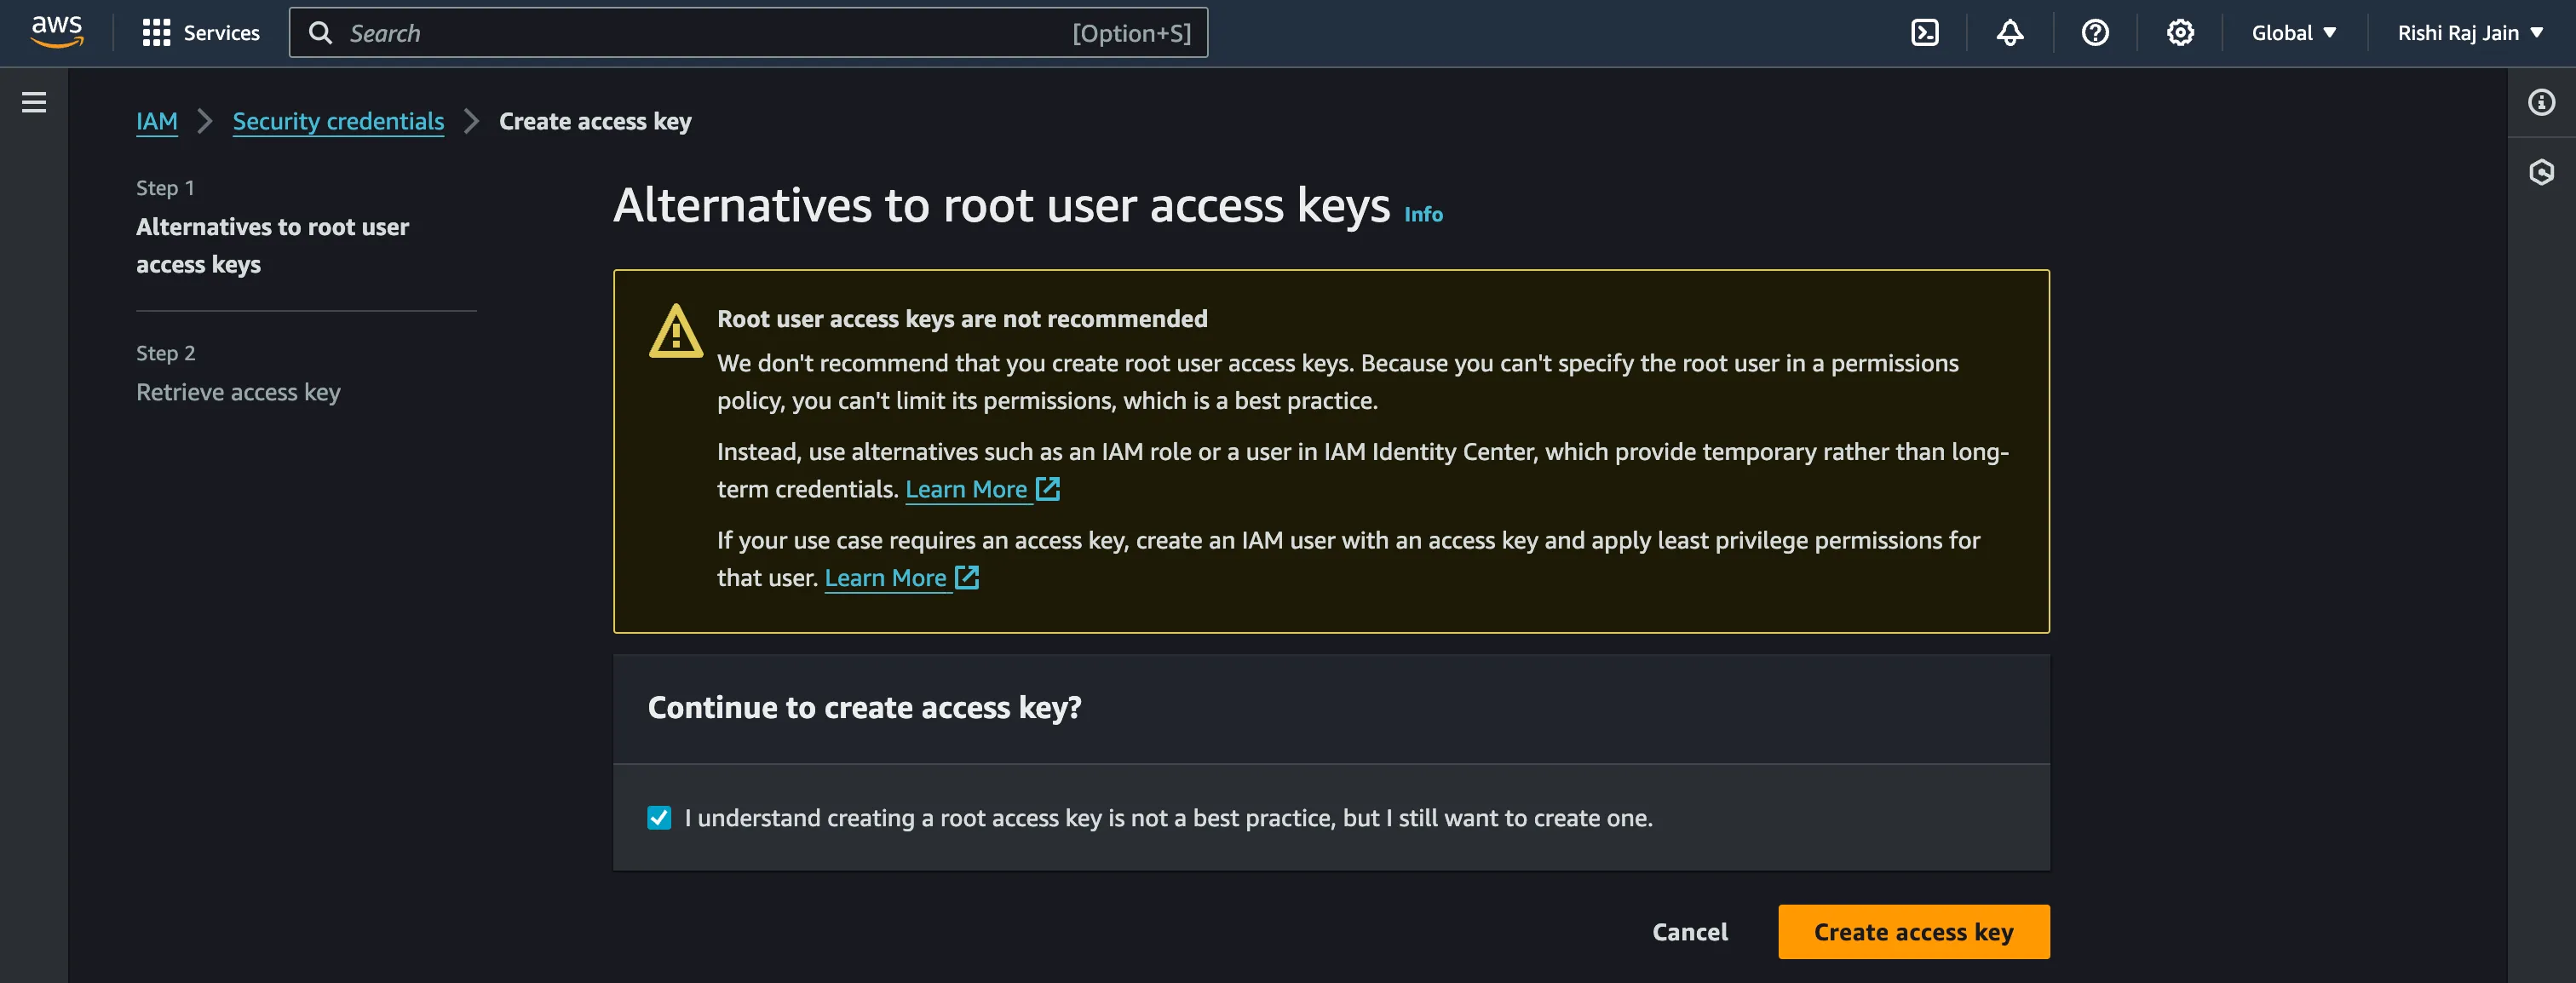Screen dimensions: 2576x983
Task: Open the Info link beside page title
Action: click(1423, 214)
